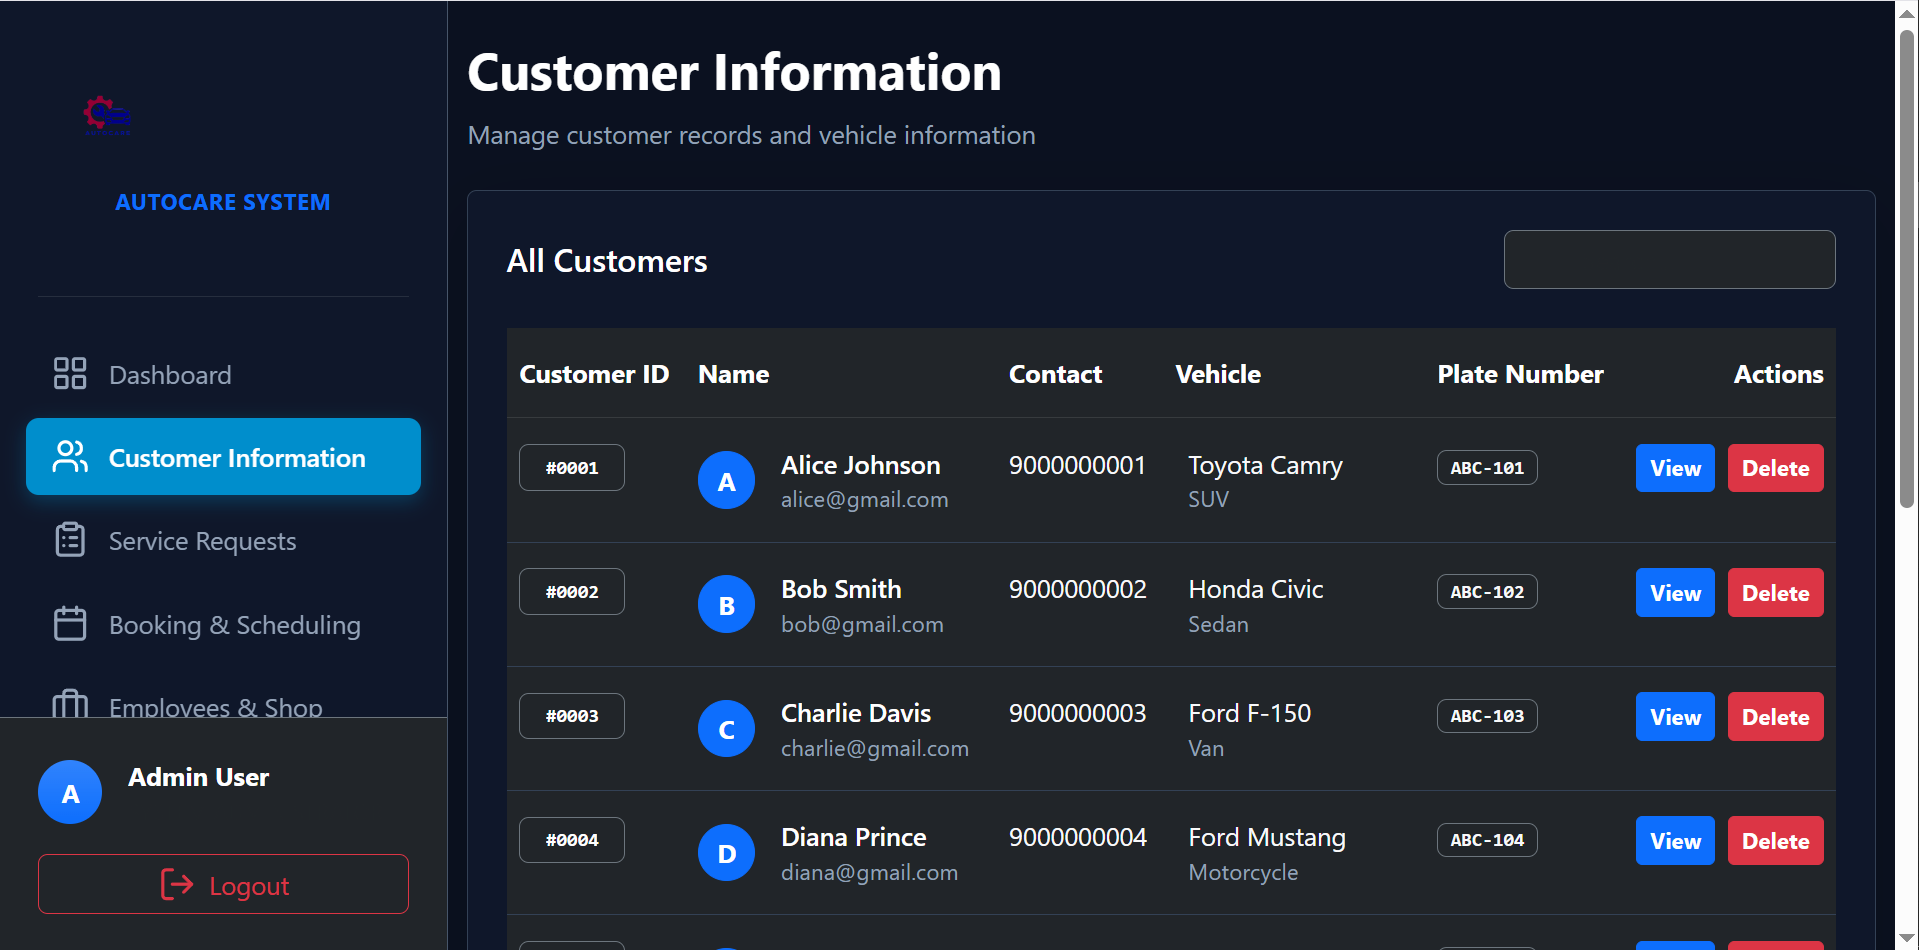Viewport: 1919px width, 950px height.
Task: Click the Actions column header
Action: [x=1778, y=374]
